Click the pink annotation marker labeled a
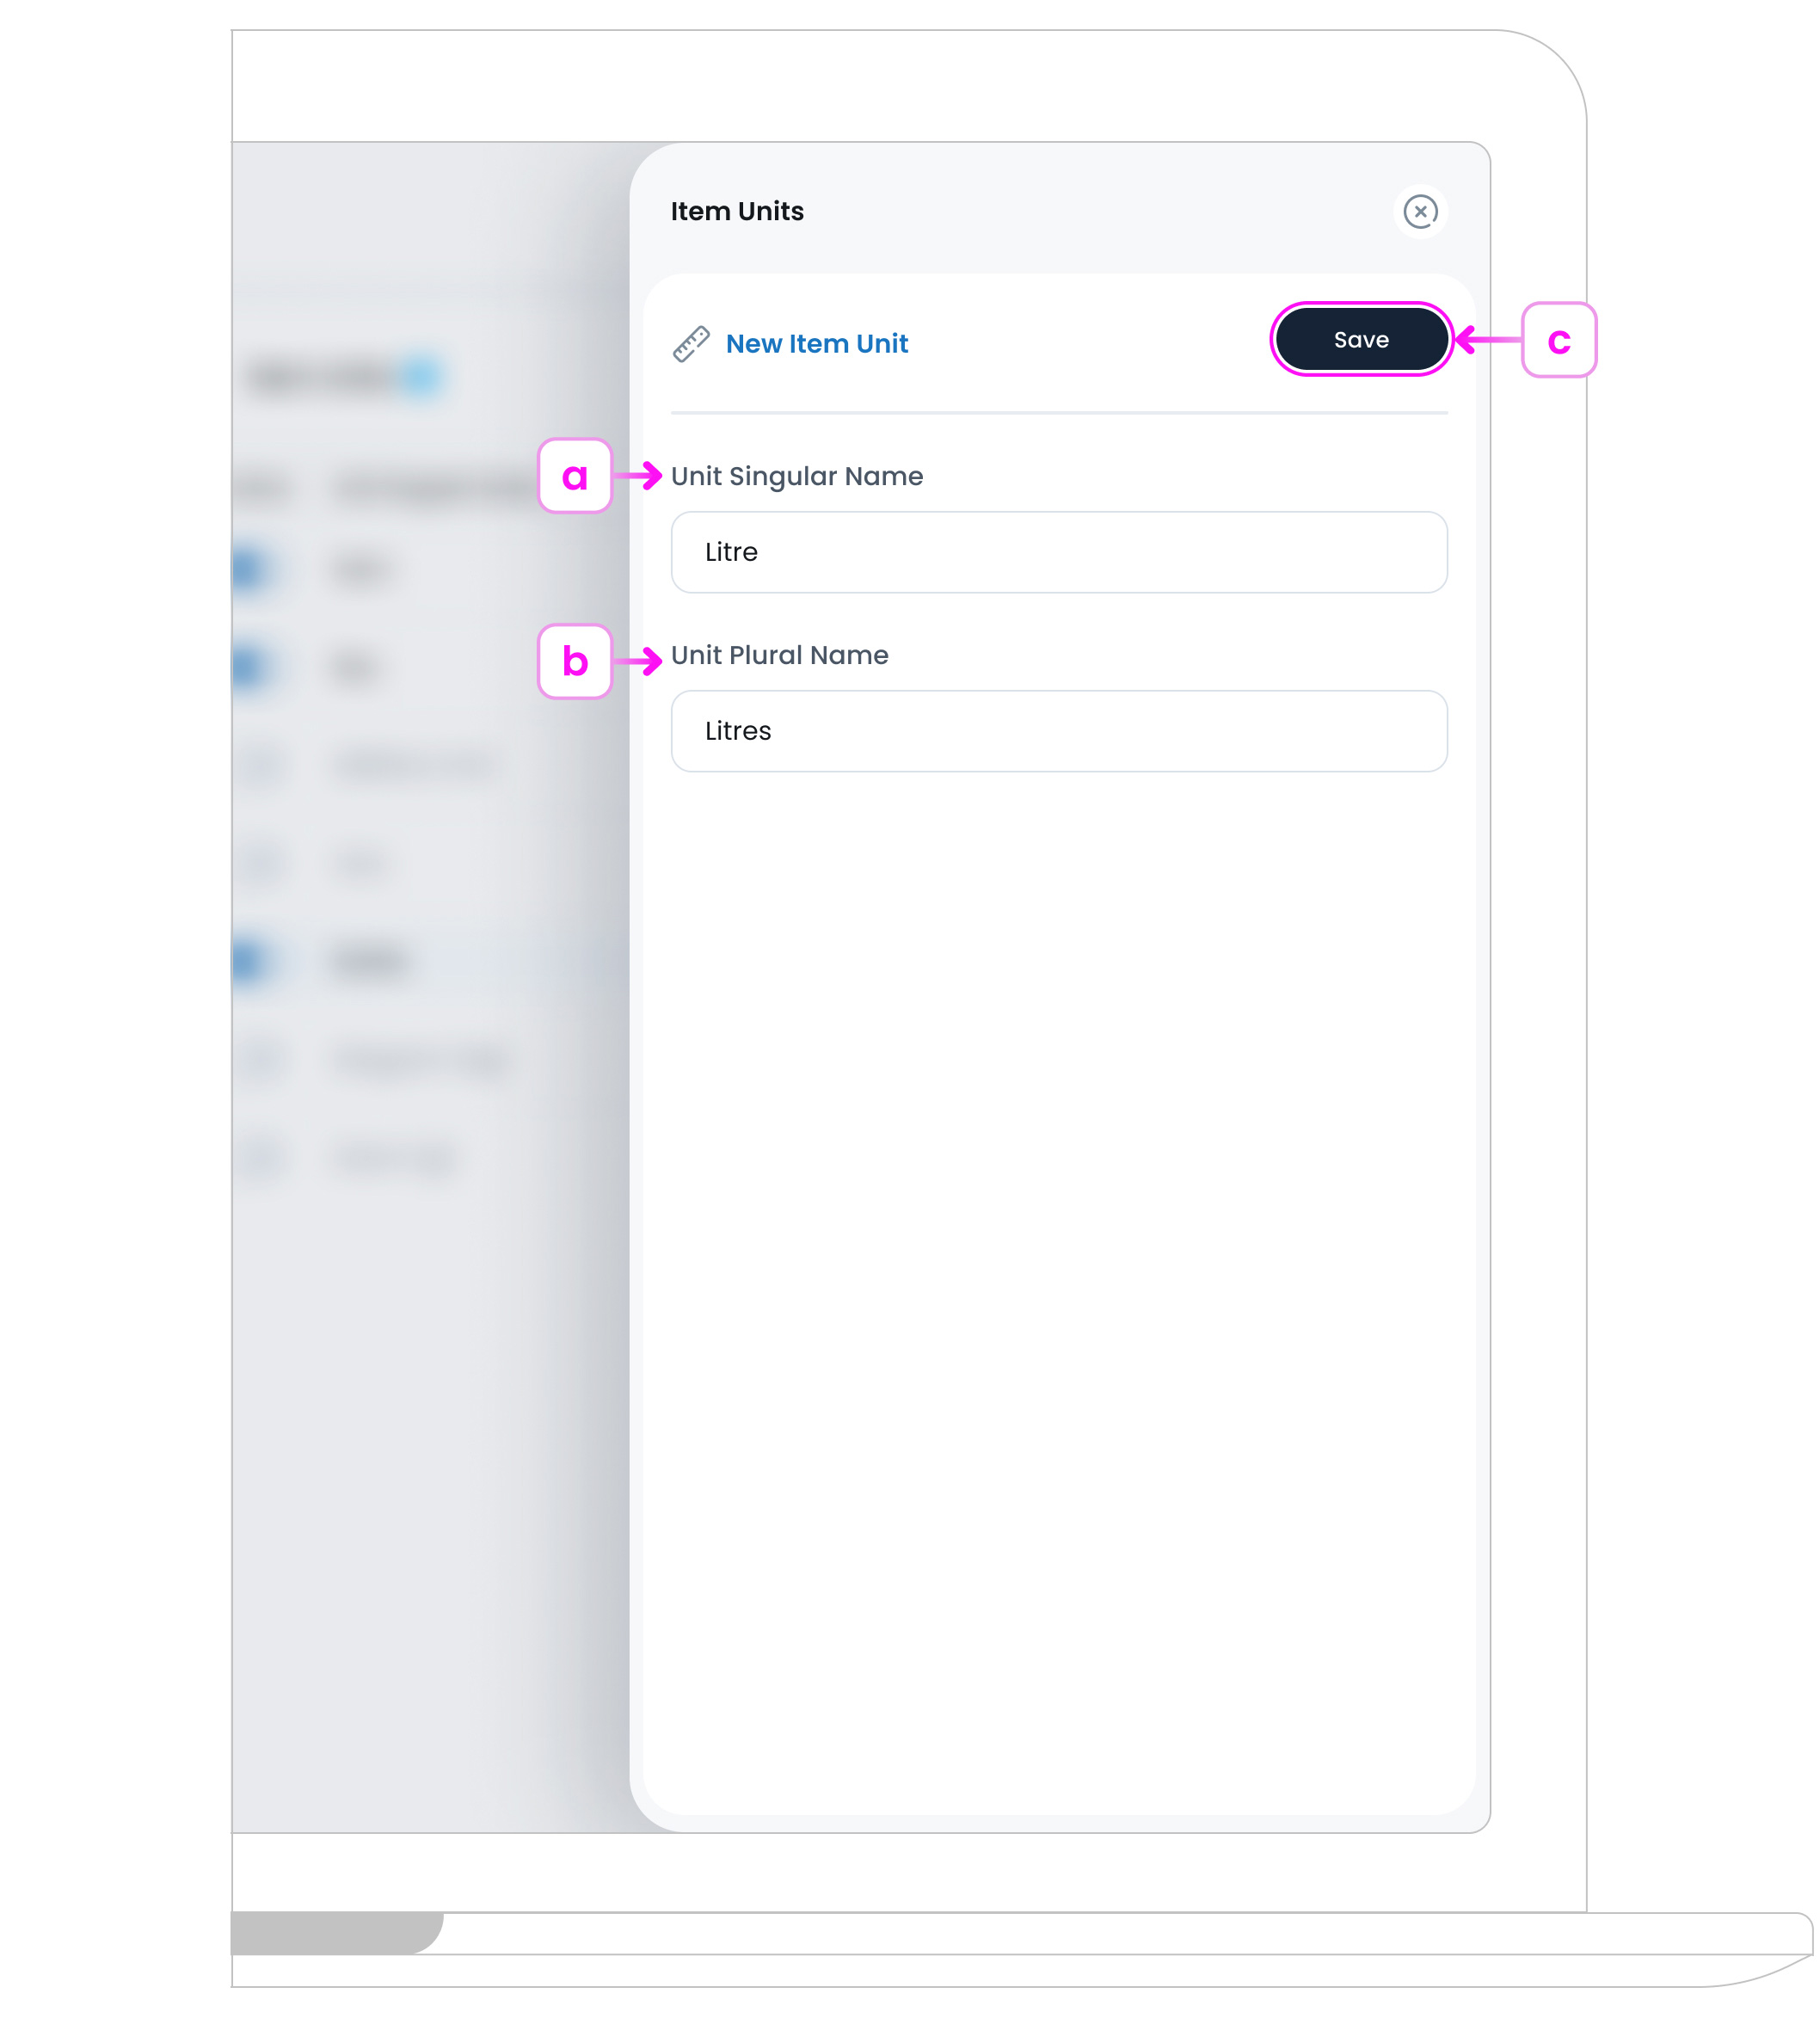 (x=575, y=476)
